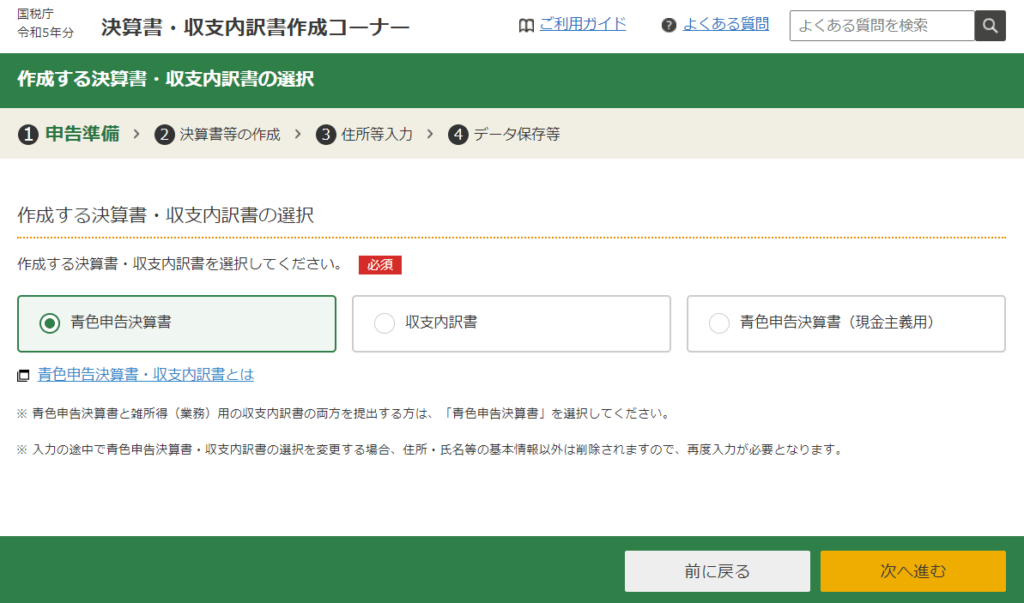Screen dimensions: 1024x603
Task: Click the new-window icon before 青色申告決算書・収支内訳書とは
Action: [23, 376]
